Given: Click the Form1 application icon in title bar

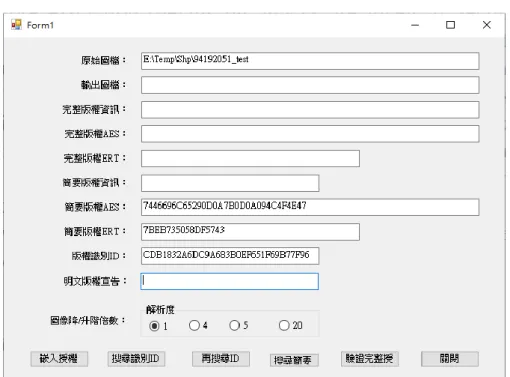Looking at the screenshot, I should pos(16,25).
